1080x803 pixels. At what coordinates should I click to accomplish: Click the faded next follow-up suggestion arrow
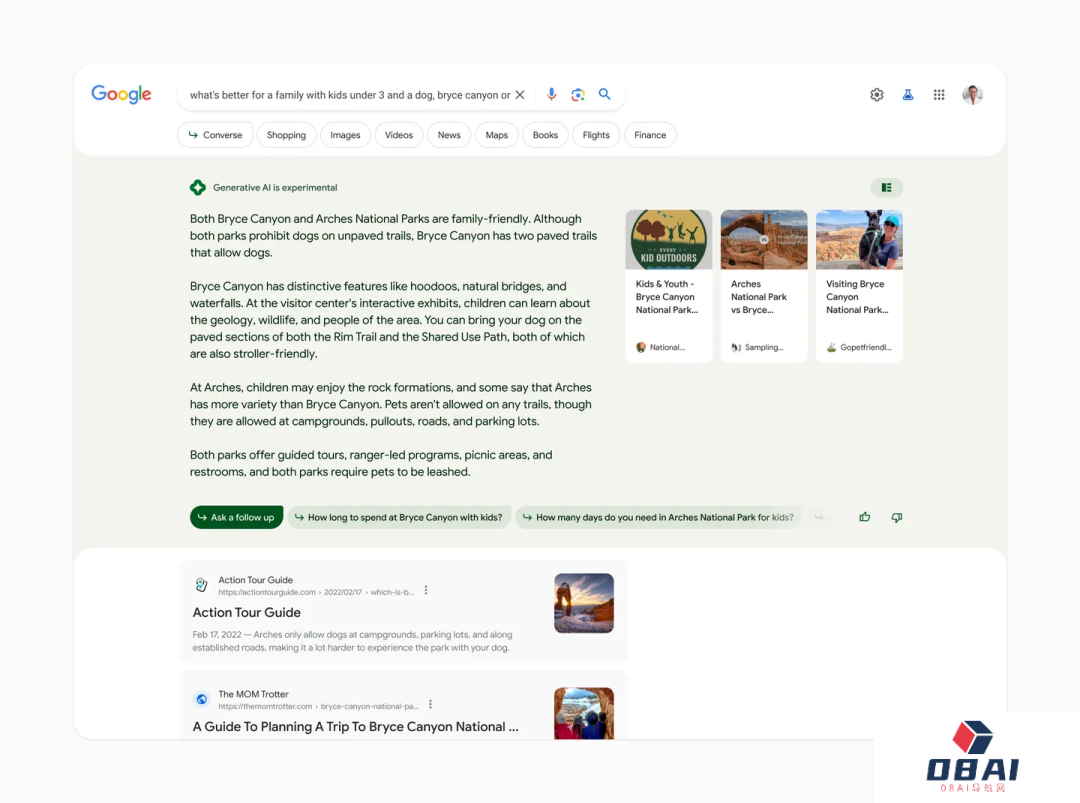pyautogui.click(x=819, y=517)
